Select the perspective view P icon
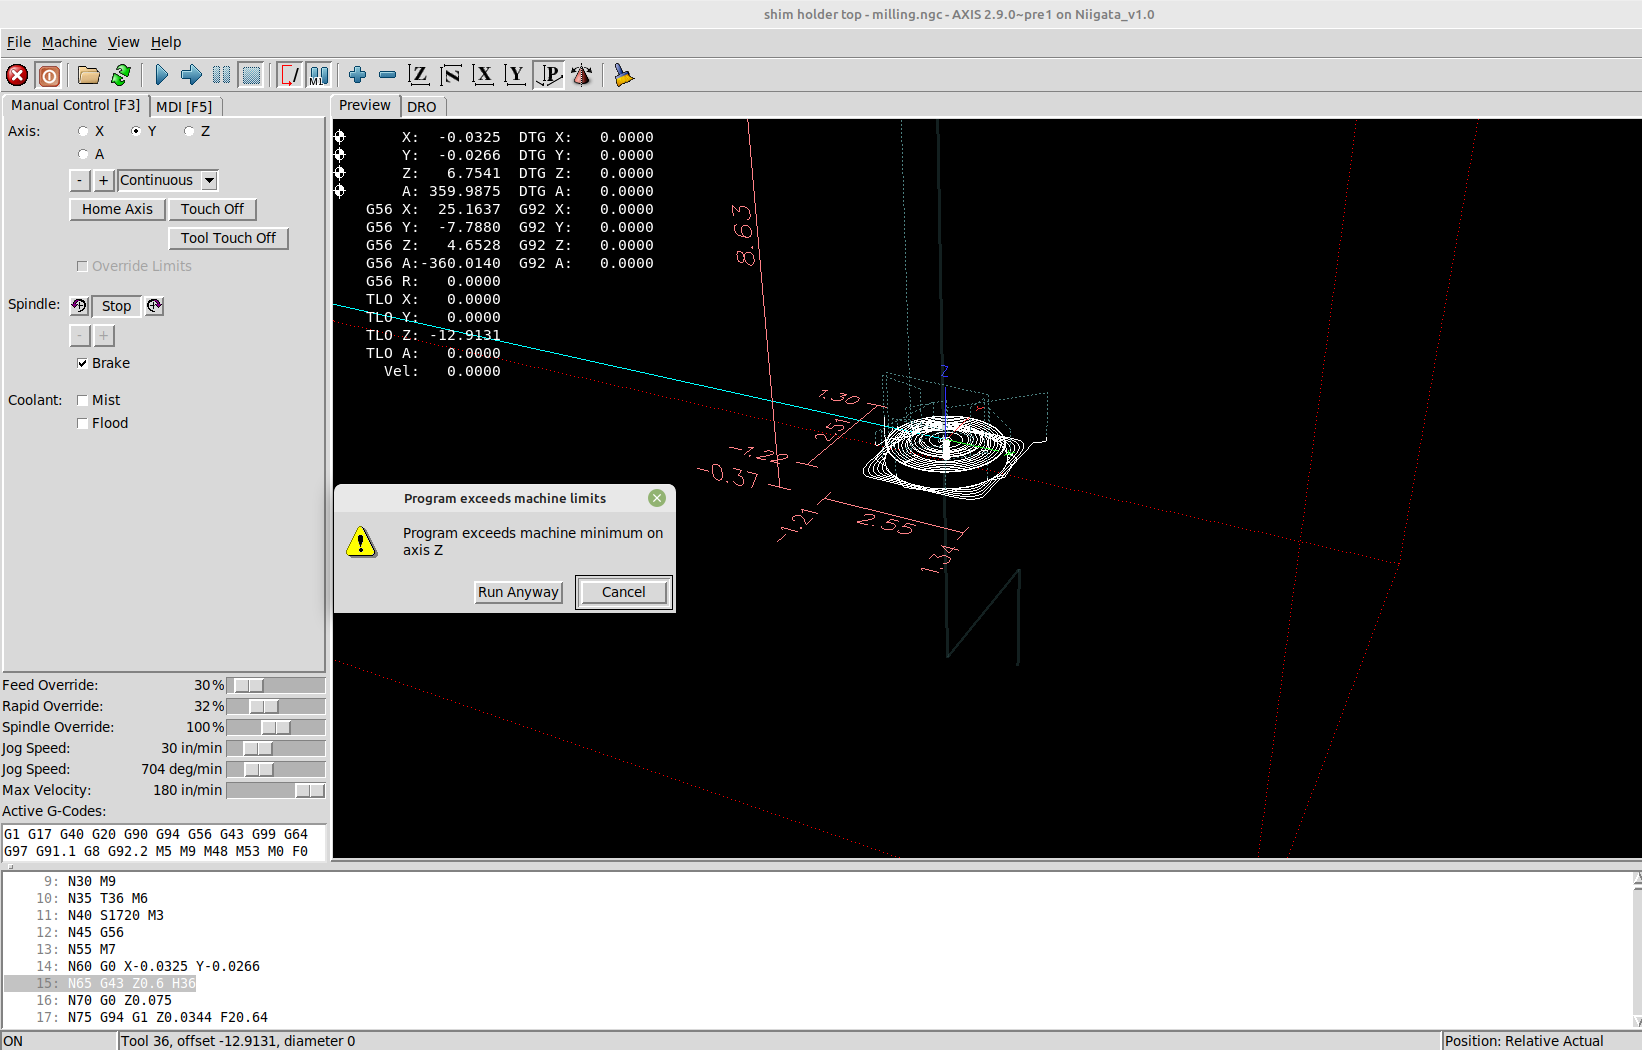Image resolution: width=1642 pixels, height=1050 pixels. coord(549,75)
